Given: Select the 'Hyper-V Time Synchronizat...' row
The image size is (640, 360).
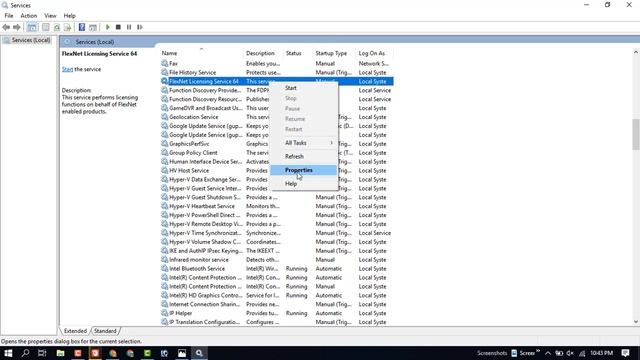Looking at the screenshot, I should click(276, 233).
